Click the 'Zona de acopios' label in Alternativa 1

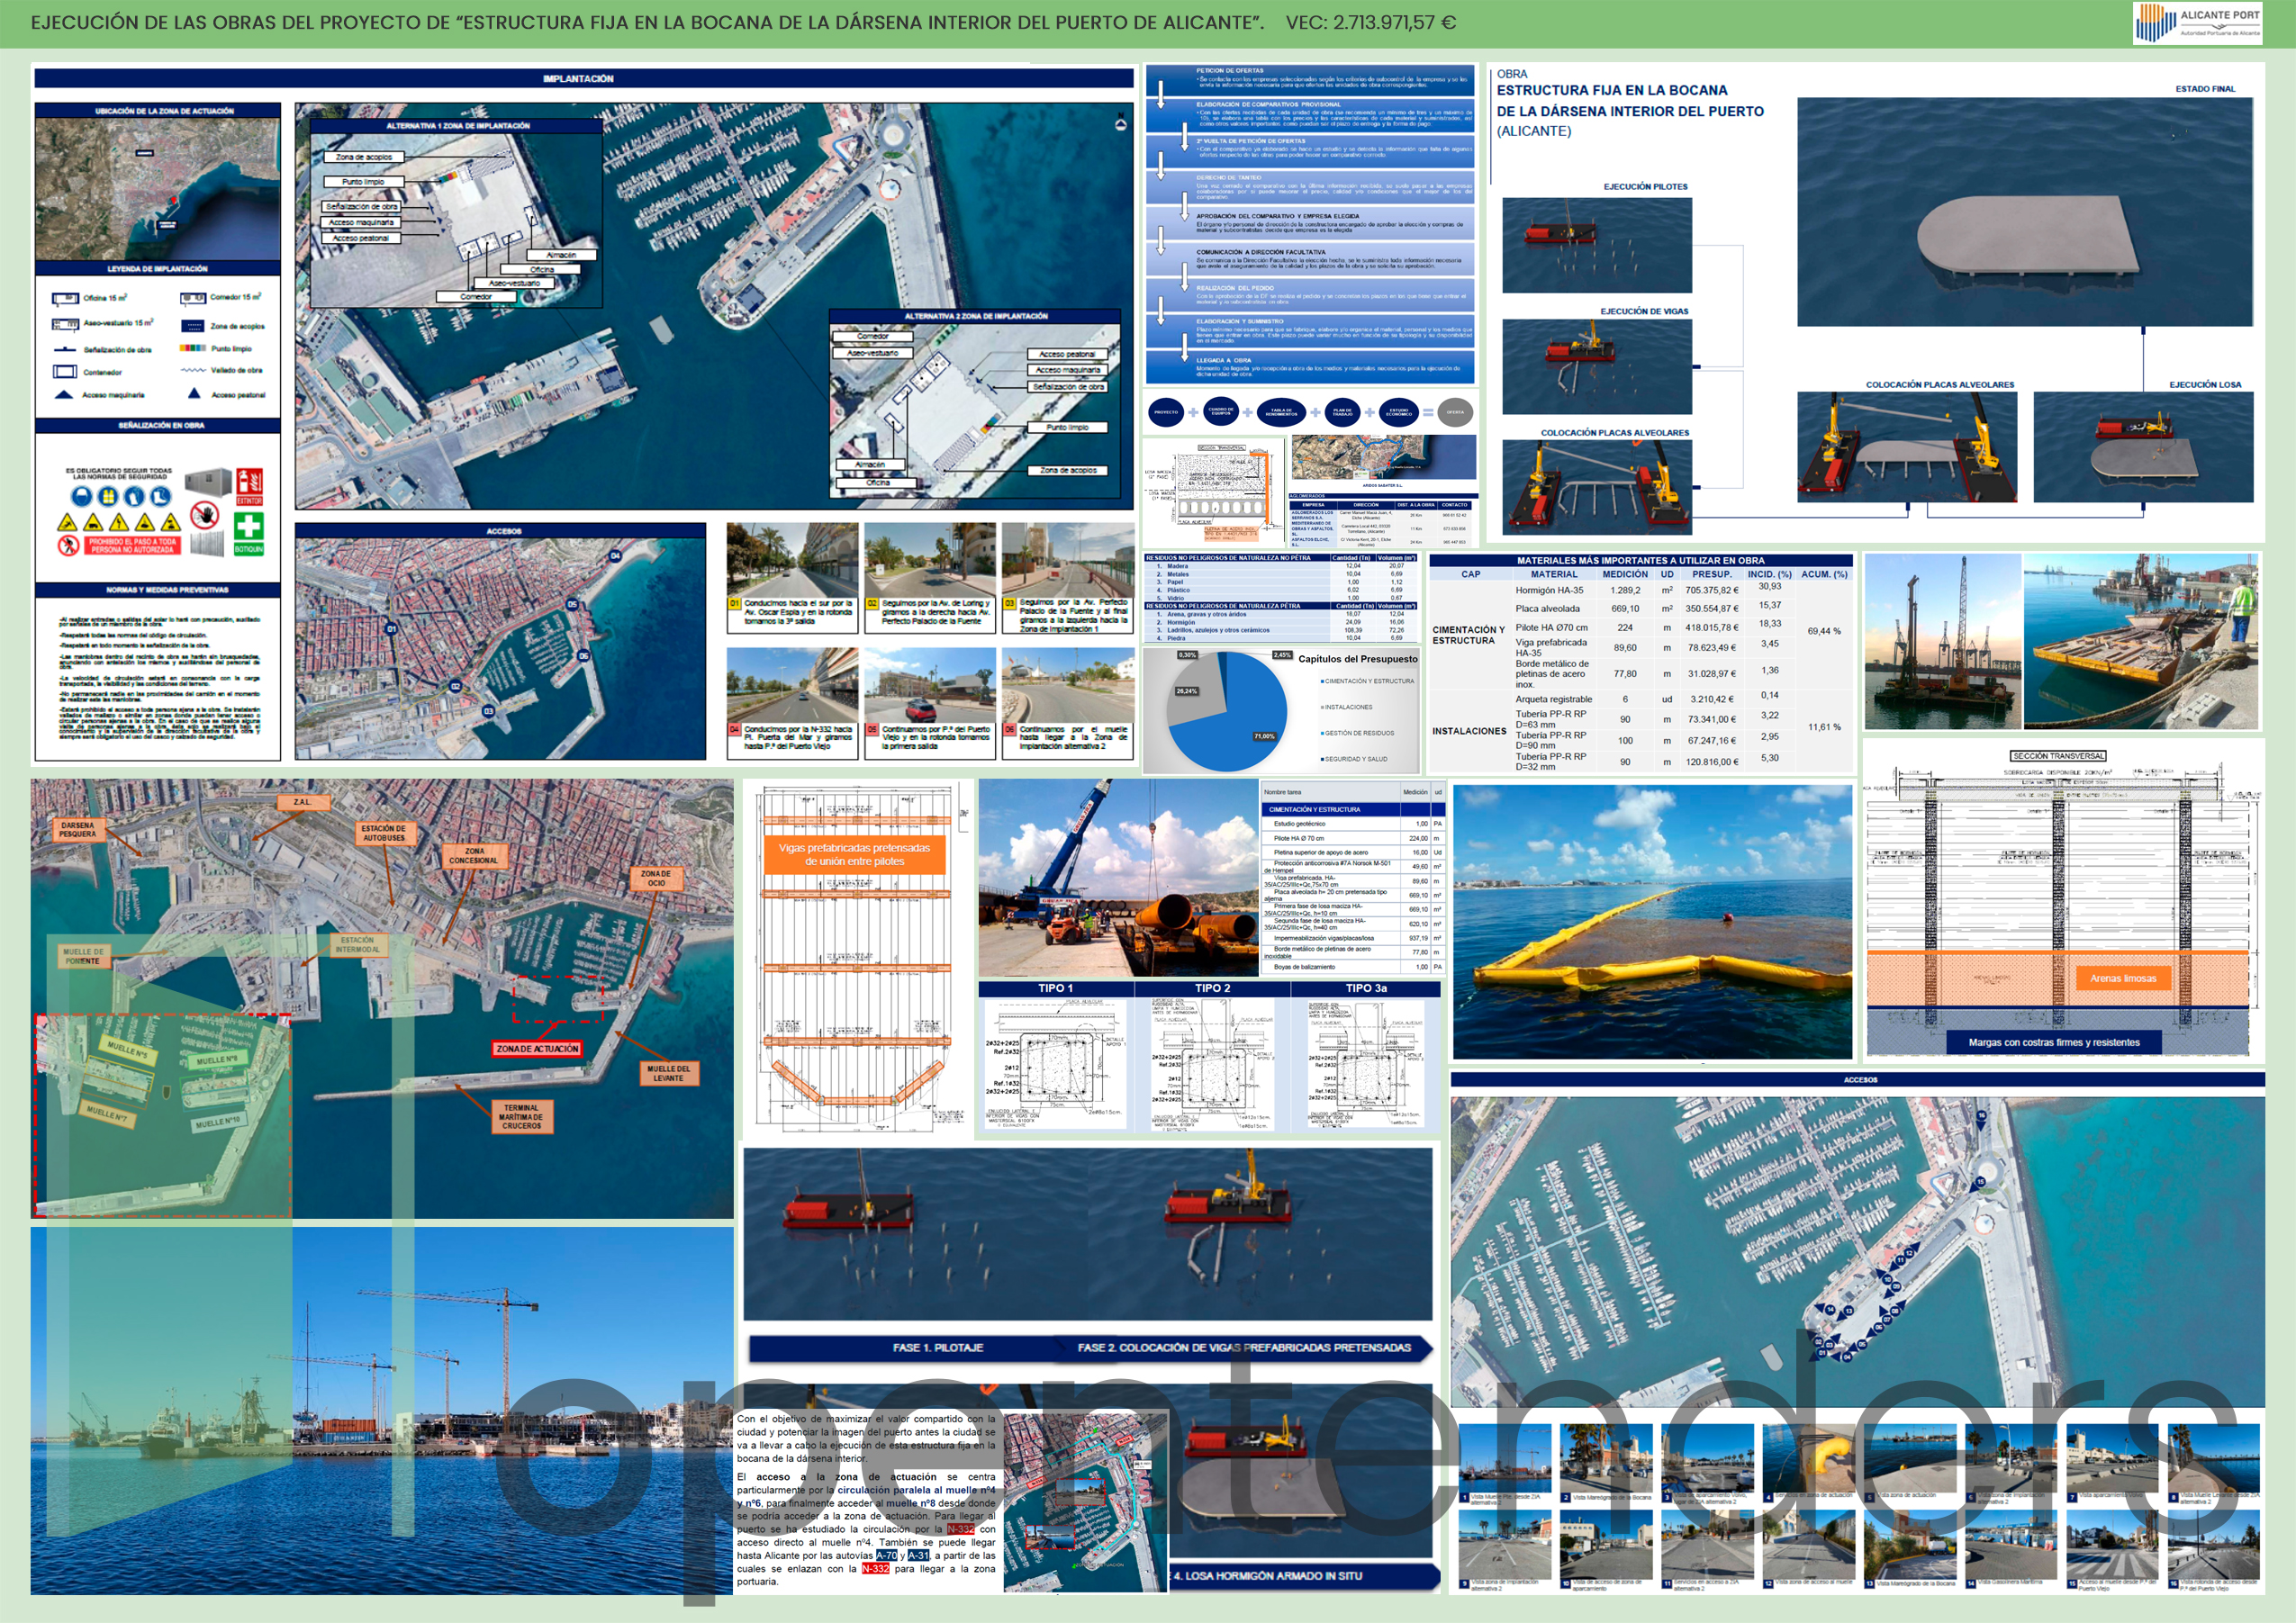[364, 157]
